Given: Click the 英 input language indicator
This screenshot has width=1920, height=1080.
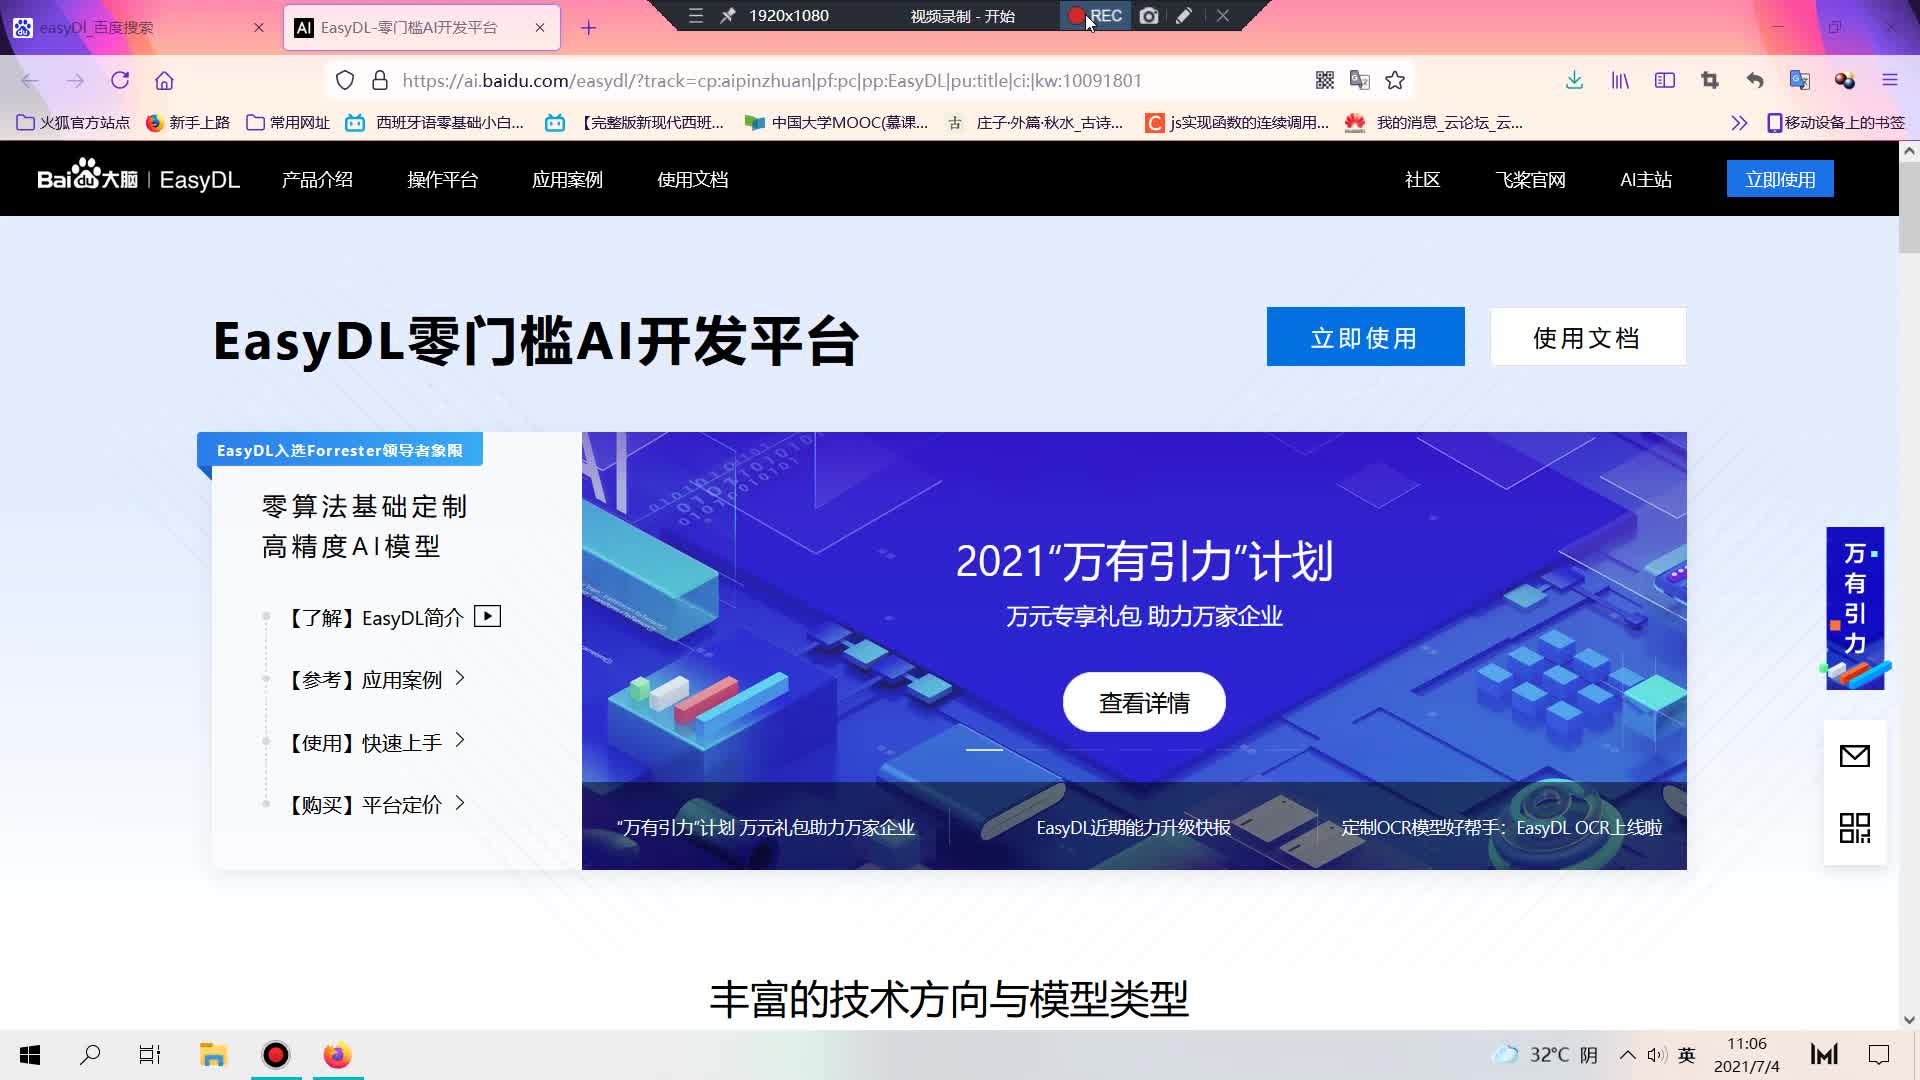Looking at the screenshot, I should pyautogui.click(x=1687, y=1055).
